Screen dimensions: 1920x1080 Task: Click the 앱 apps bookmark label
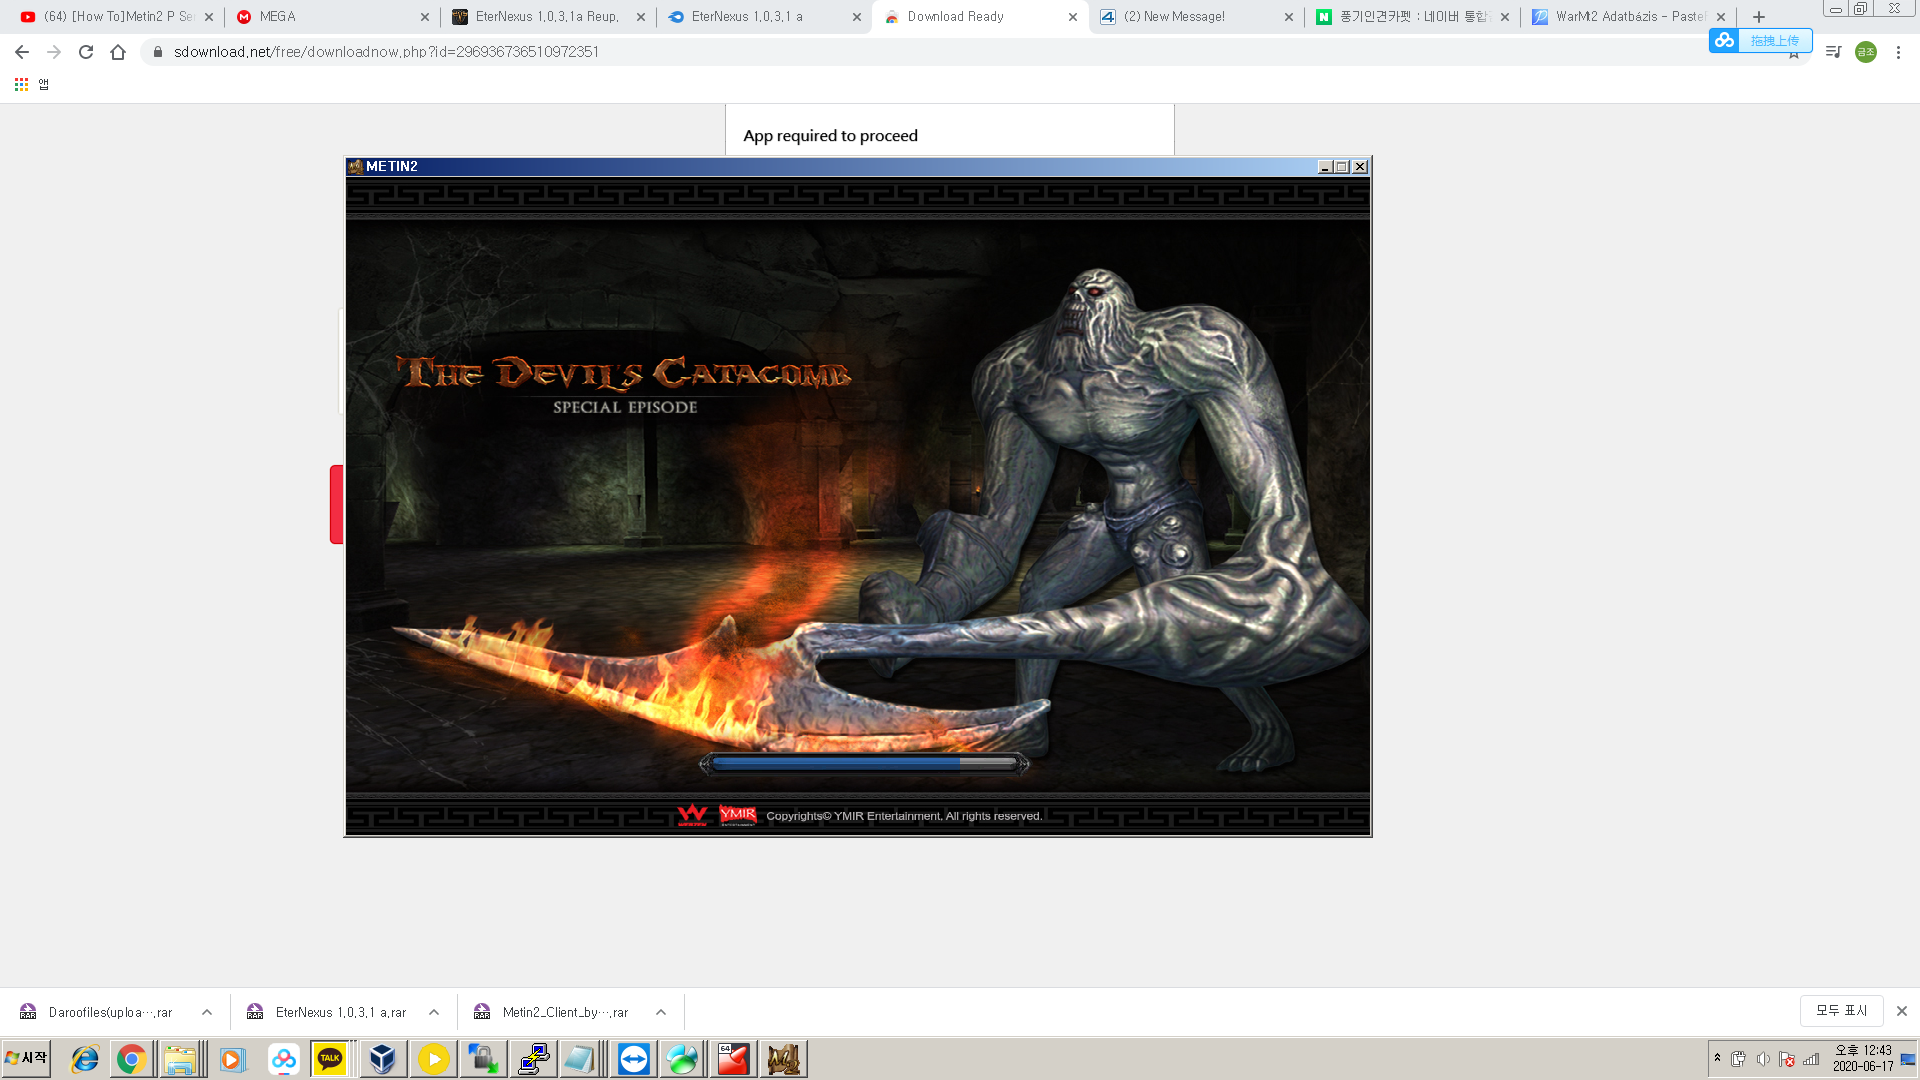coord(43,85)
